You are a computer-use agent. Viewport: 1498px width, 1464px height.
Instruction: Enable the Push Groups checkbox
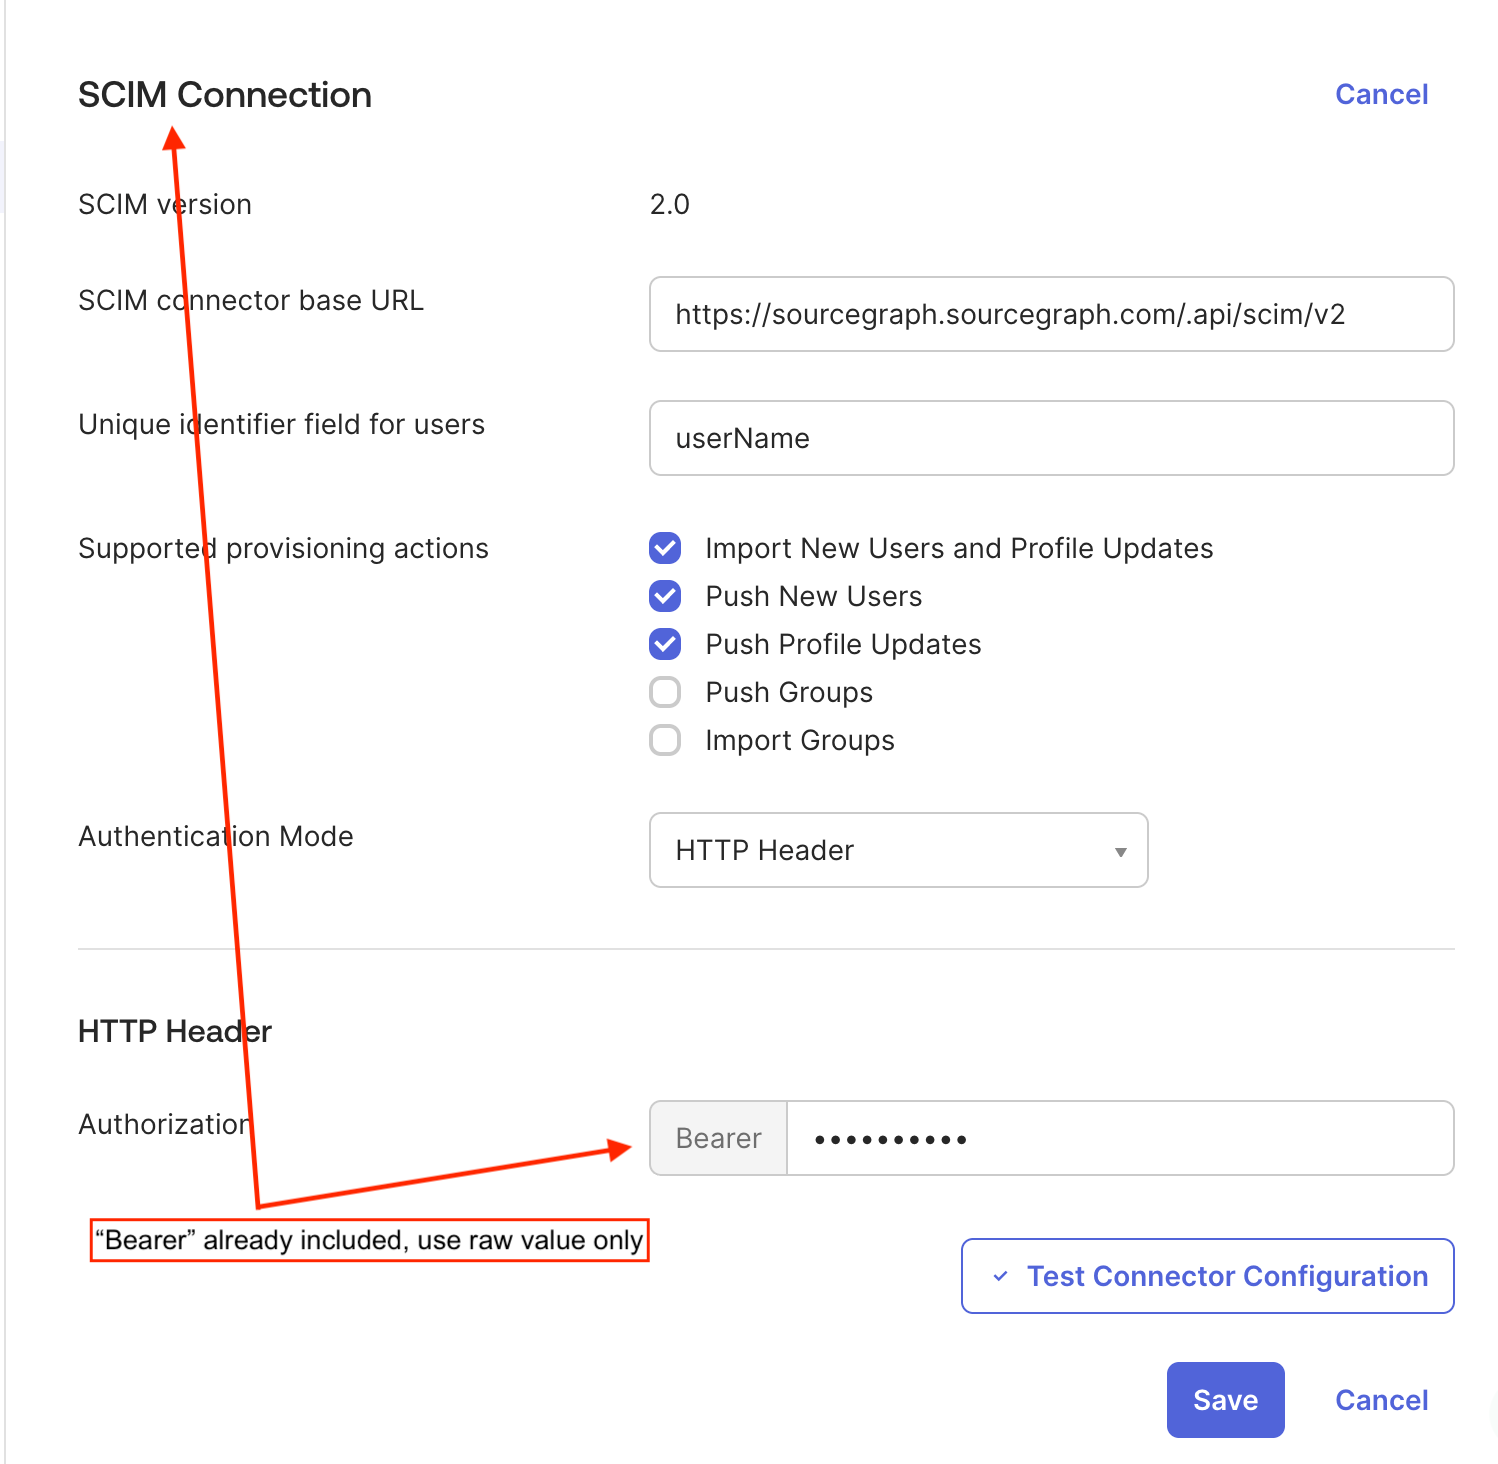click(665, 692)
